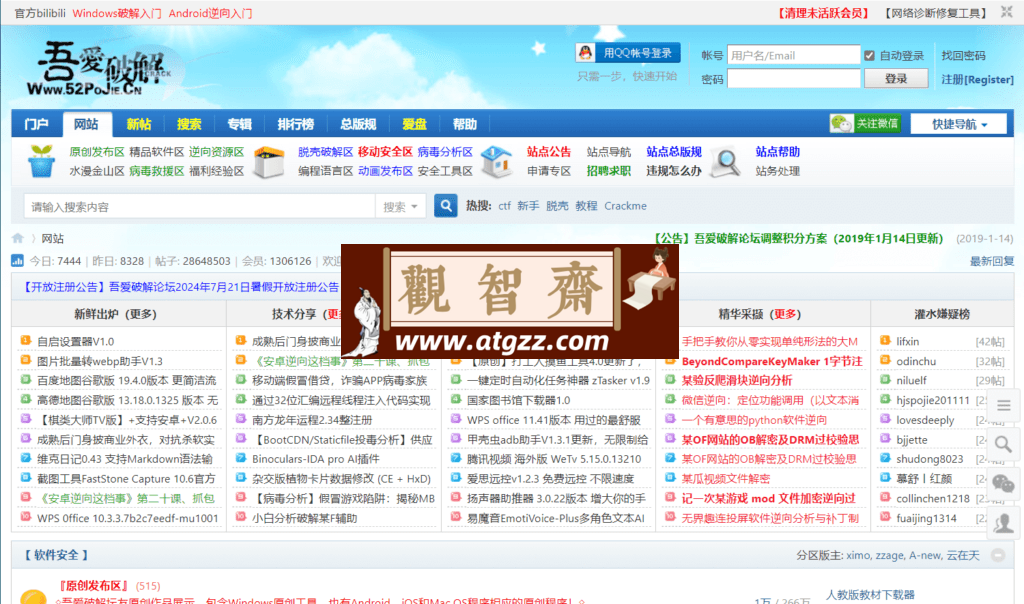
Task: Select the 门户 navigation tab
Action: [37, 124]
